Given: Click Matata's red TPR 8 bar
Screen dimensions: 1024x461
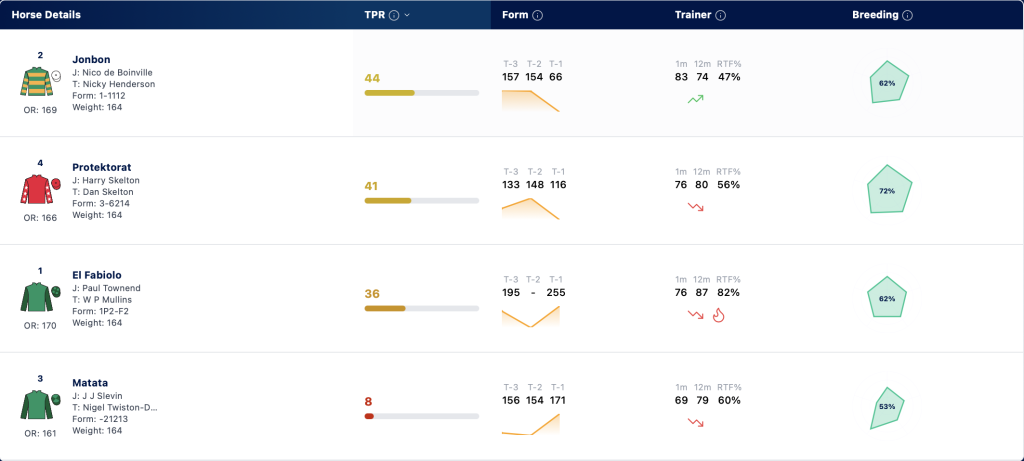Looking at the screenshot, I should point(369,416).
